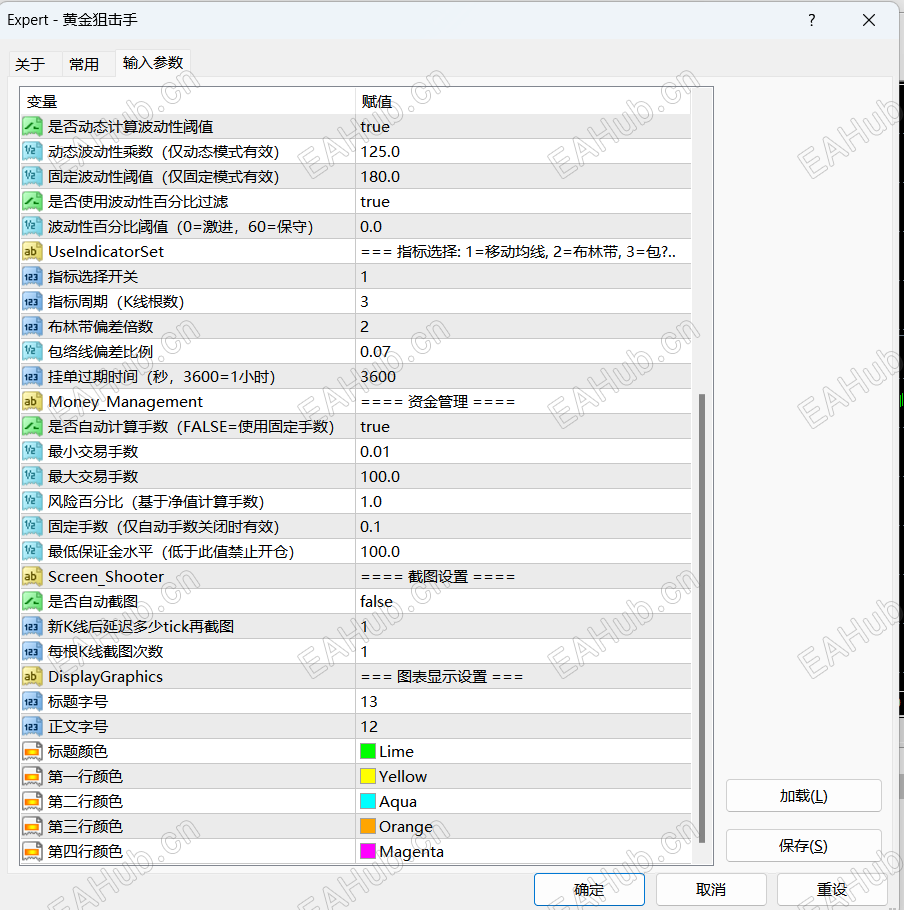Select the ab icon beside Money_Management
This screenshot has height=910, width=904.
31,401
